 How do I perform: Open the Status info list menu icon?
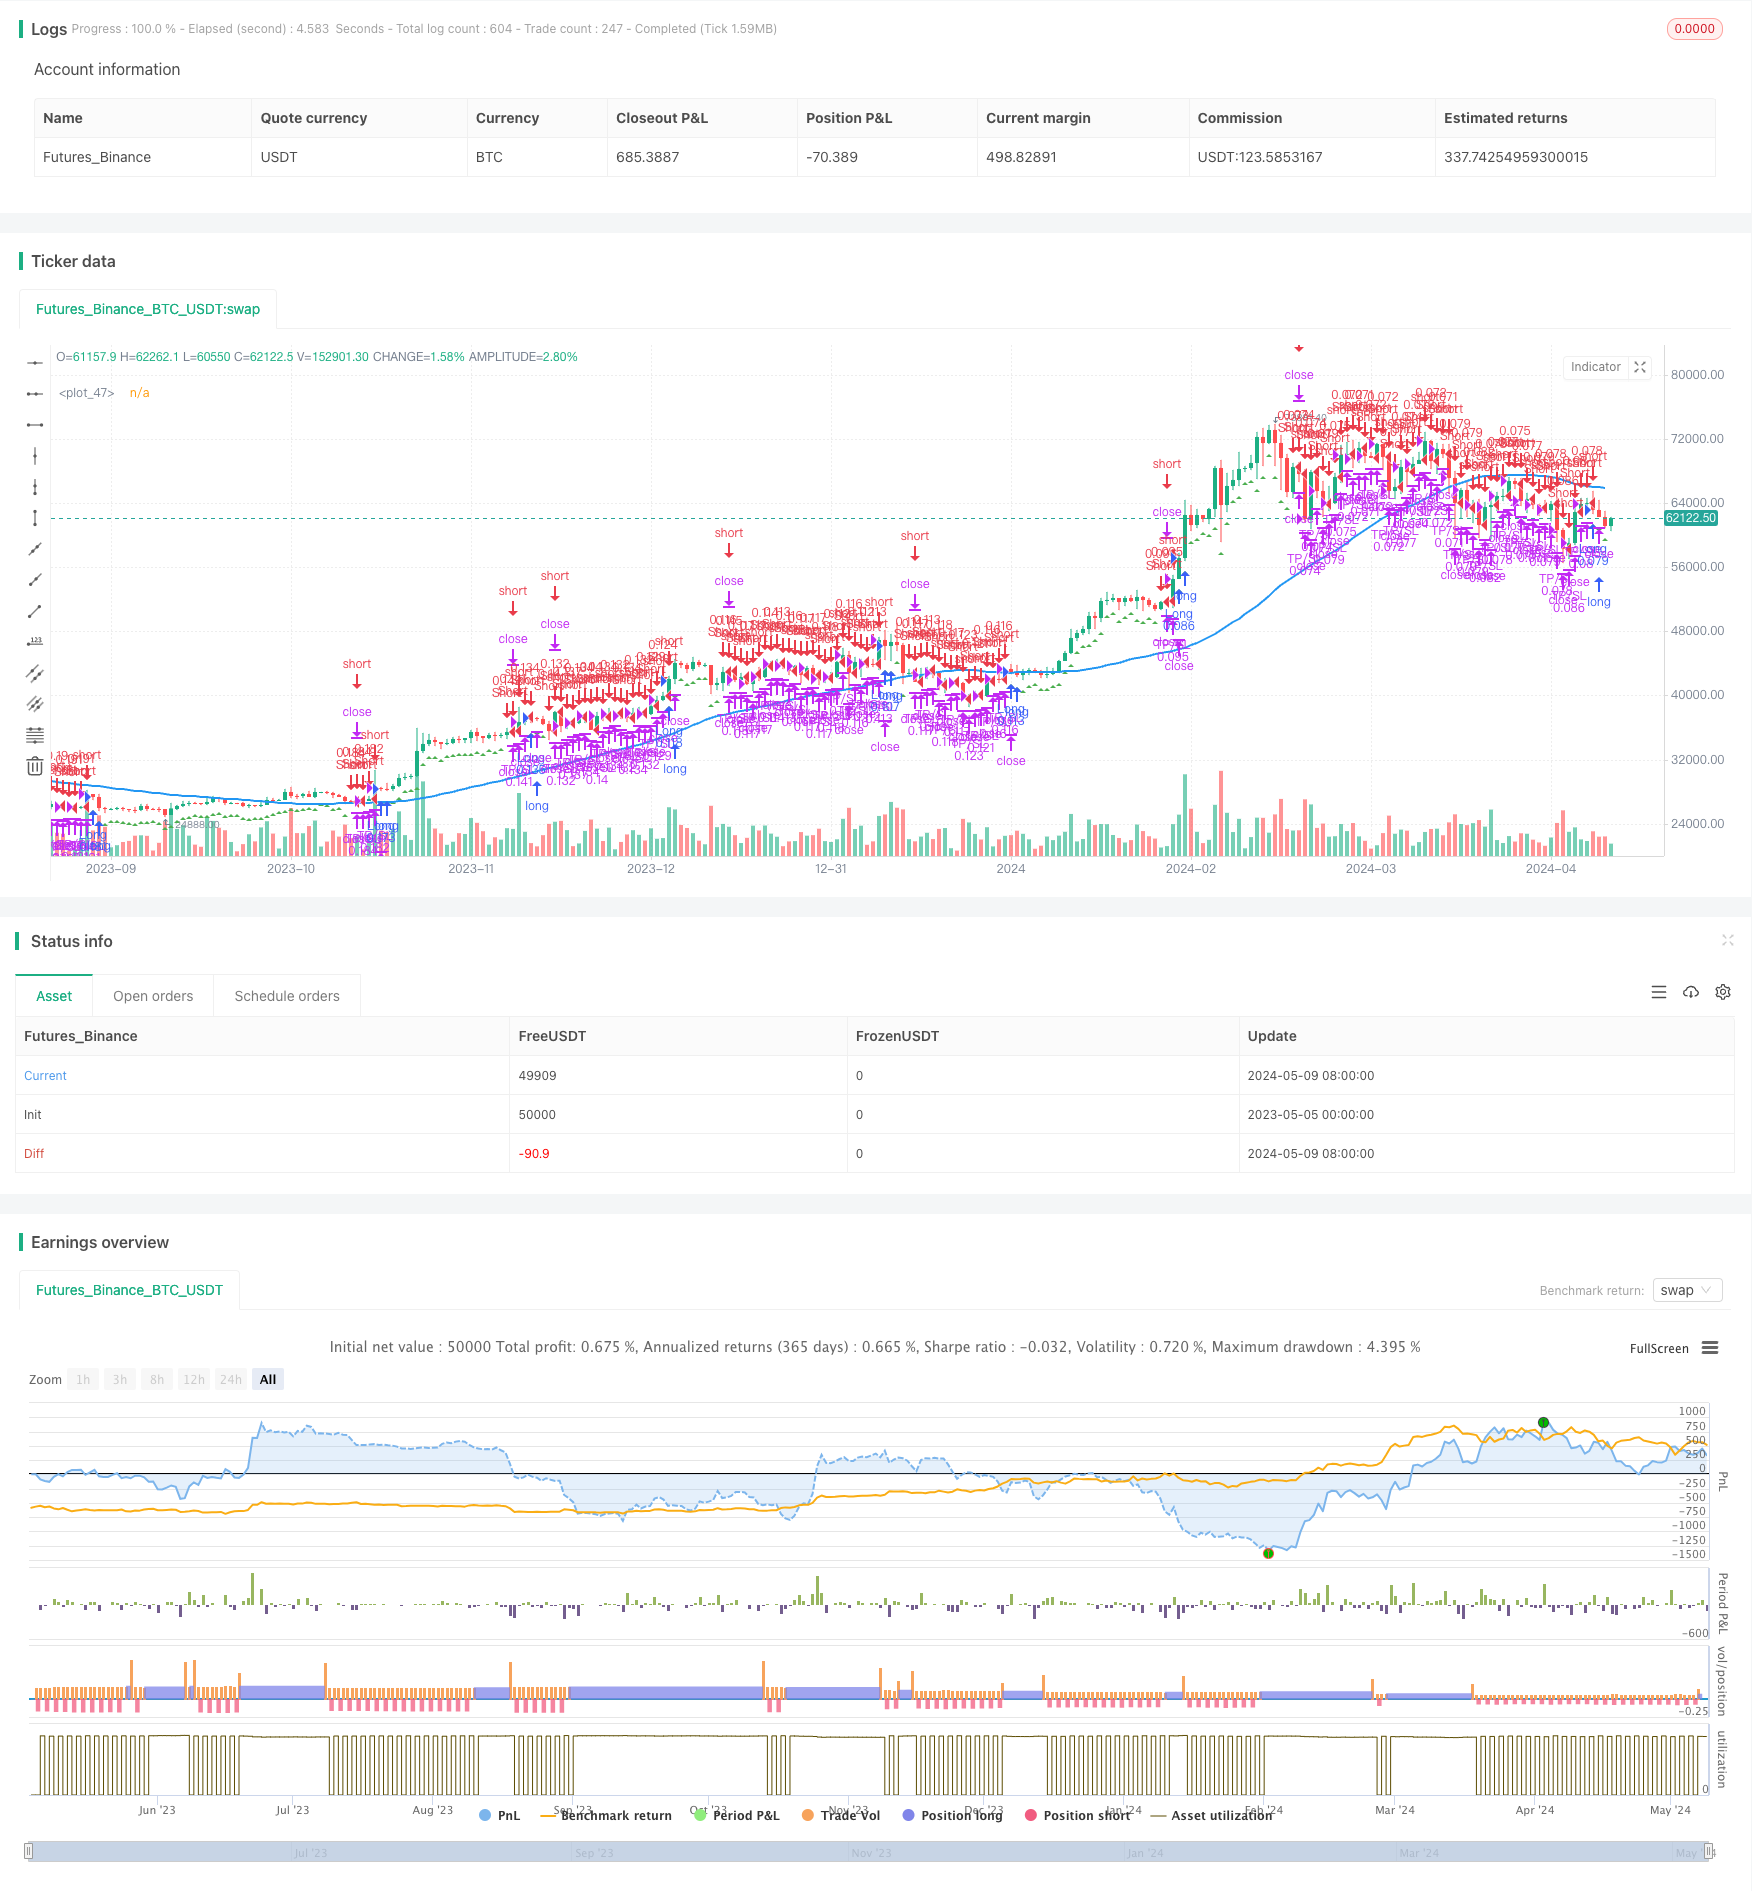point(1659,992)
